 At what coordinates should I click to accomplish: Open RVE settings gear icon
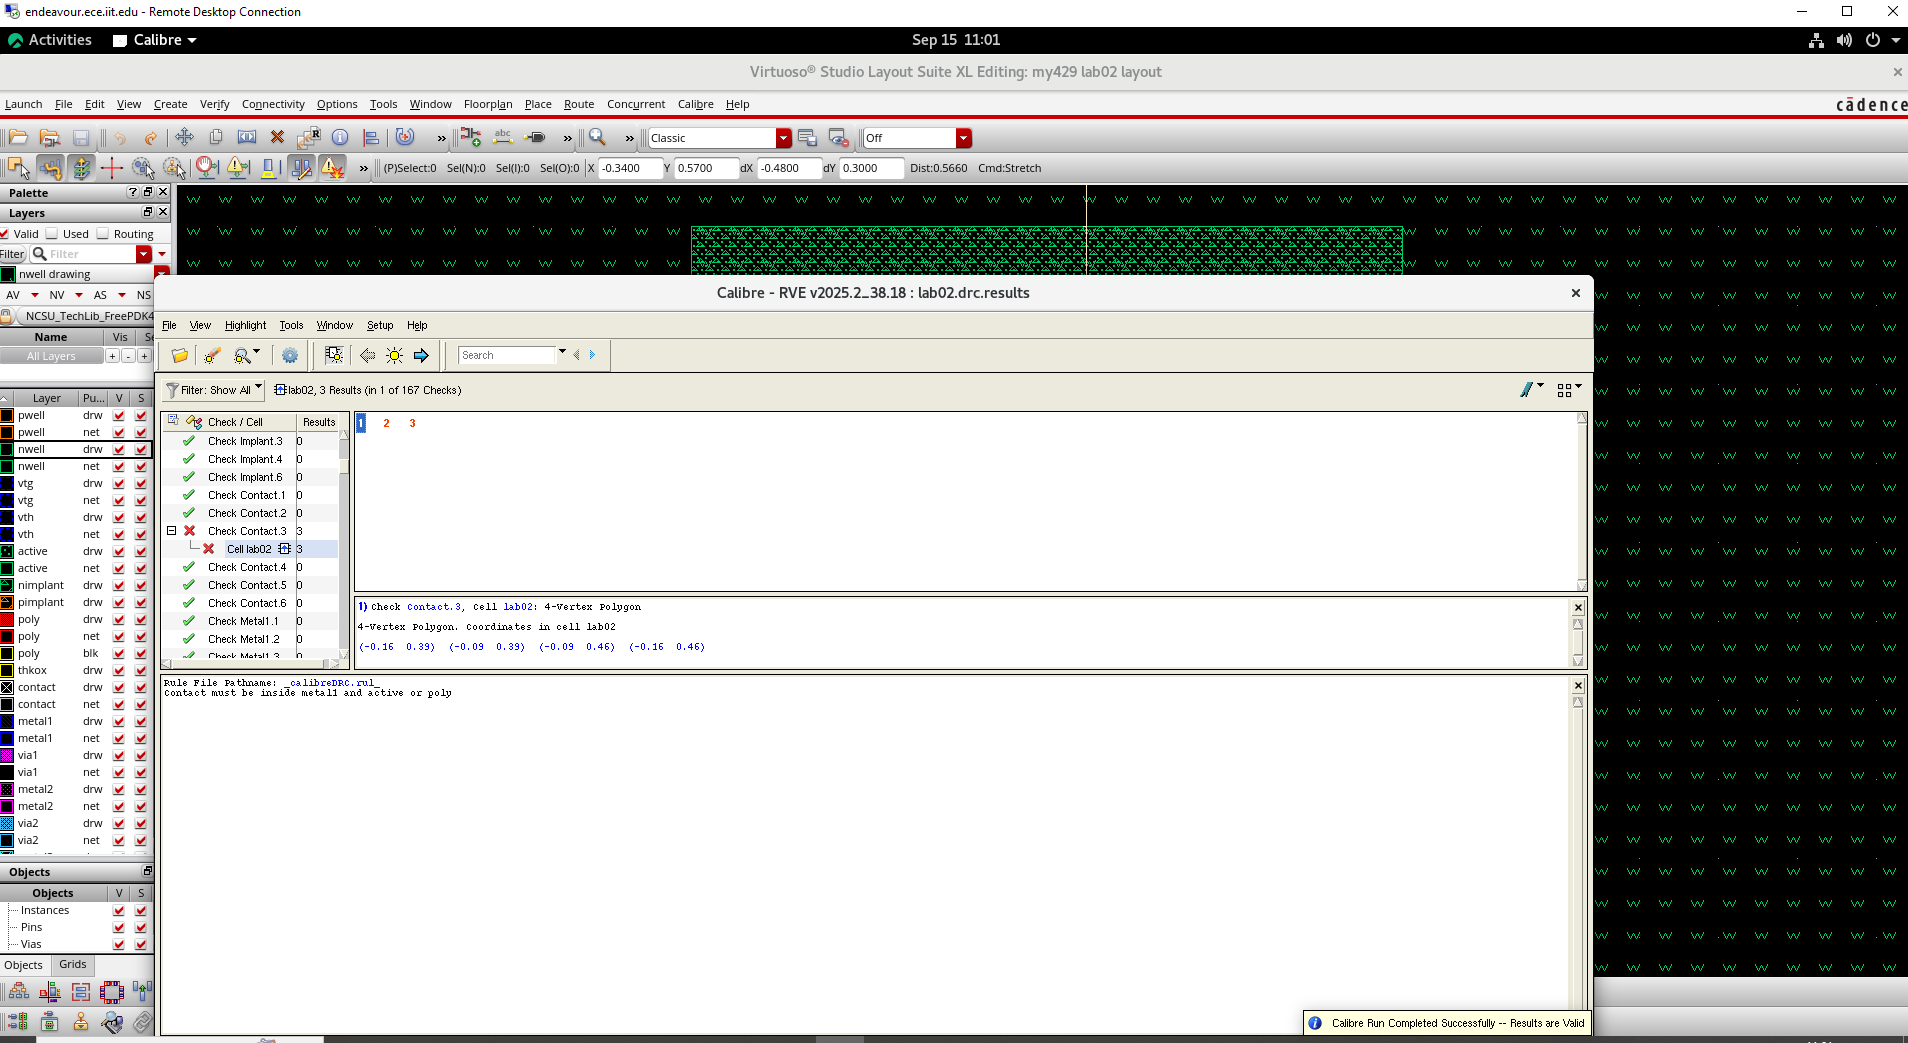coord(290,355)
